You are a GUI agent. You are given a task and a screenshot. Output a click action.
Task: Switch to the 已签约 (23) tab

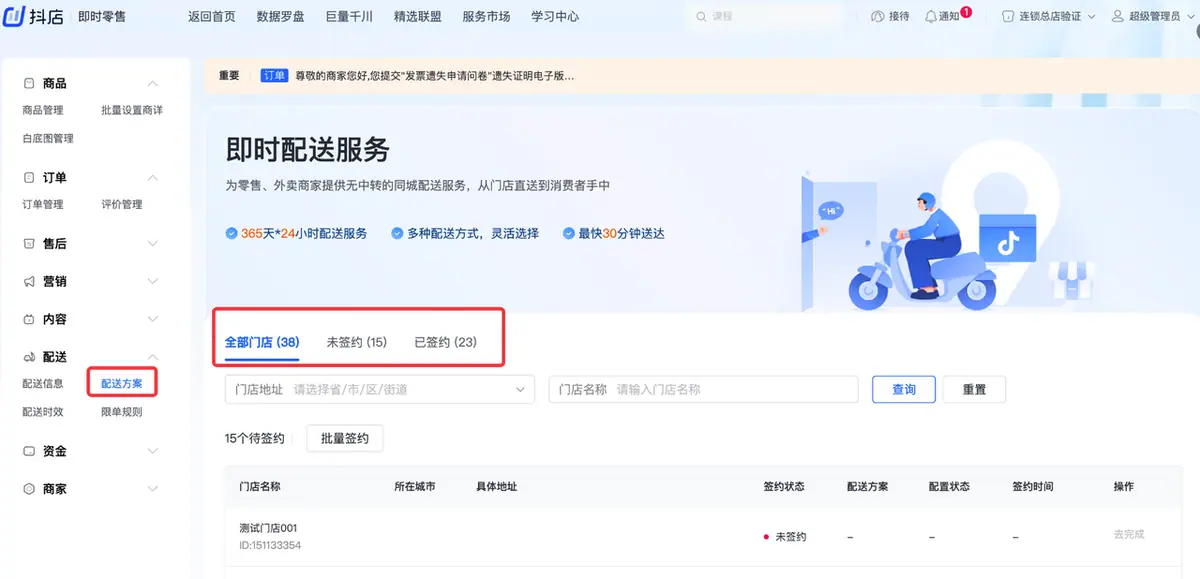445,343
